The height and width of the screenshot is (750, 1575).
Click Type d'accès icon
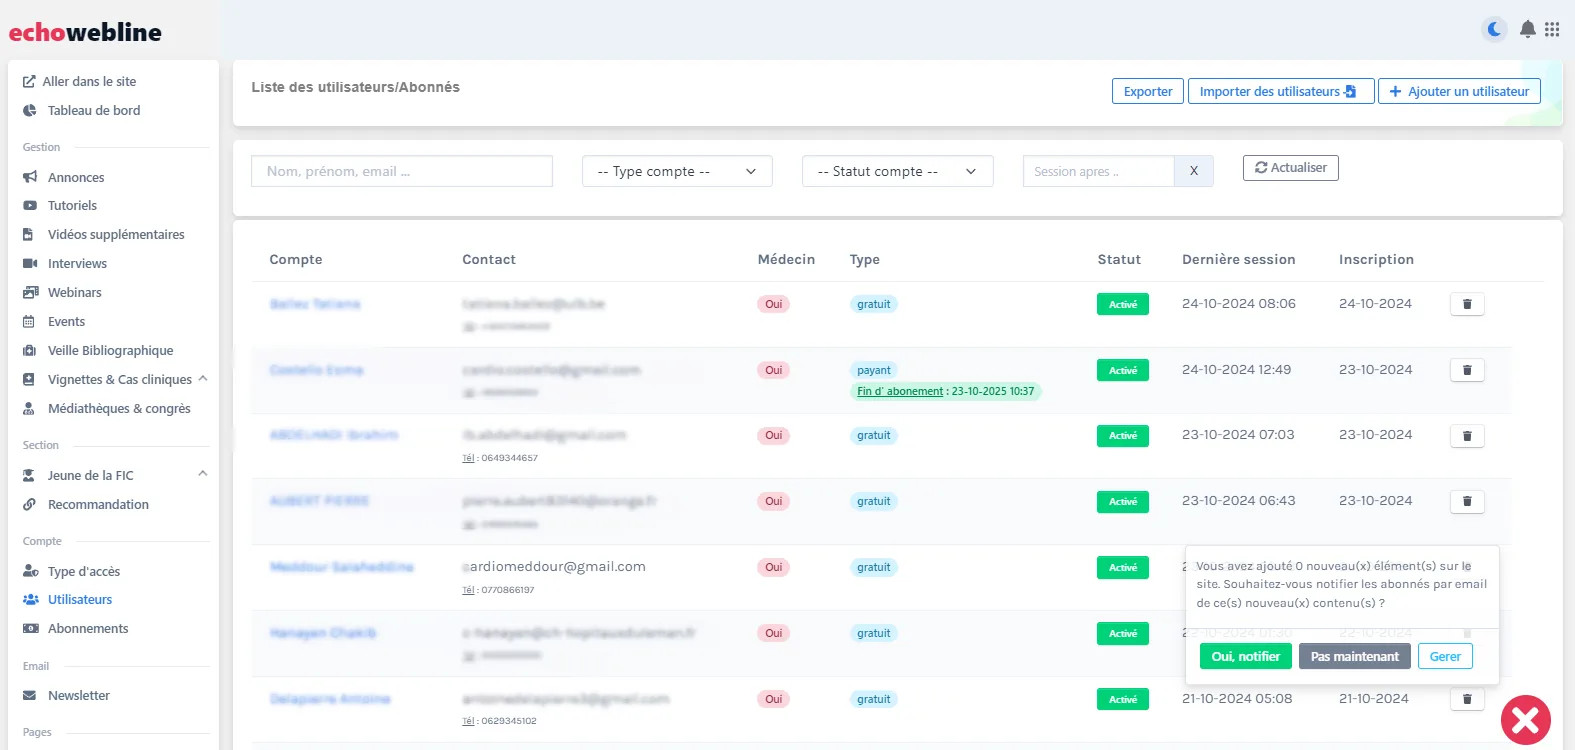tap(30, 571)
